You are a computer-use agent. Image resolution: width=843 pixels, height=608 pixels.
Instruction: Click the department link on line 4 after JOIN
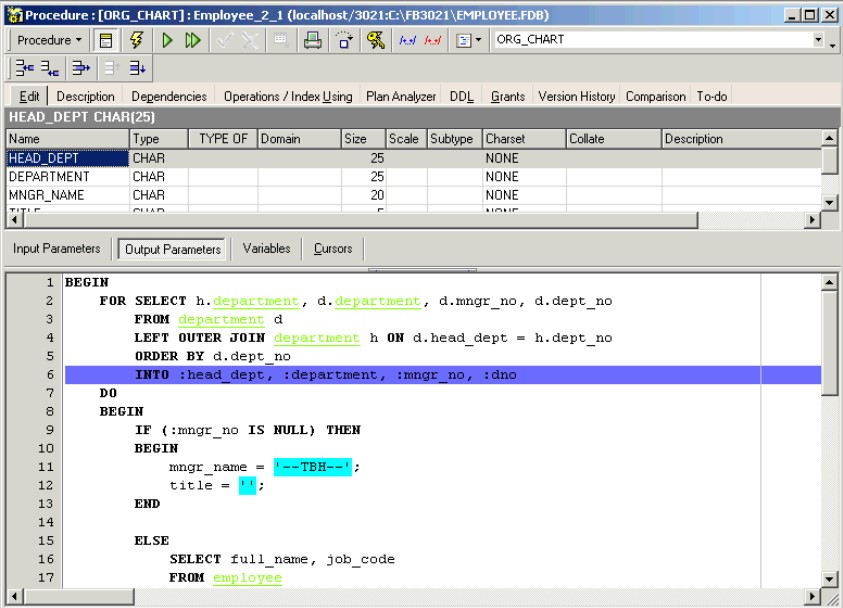(317, 338)
